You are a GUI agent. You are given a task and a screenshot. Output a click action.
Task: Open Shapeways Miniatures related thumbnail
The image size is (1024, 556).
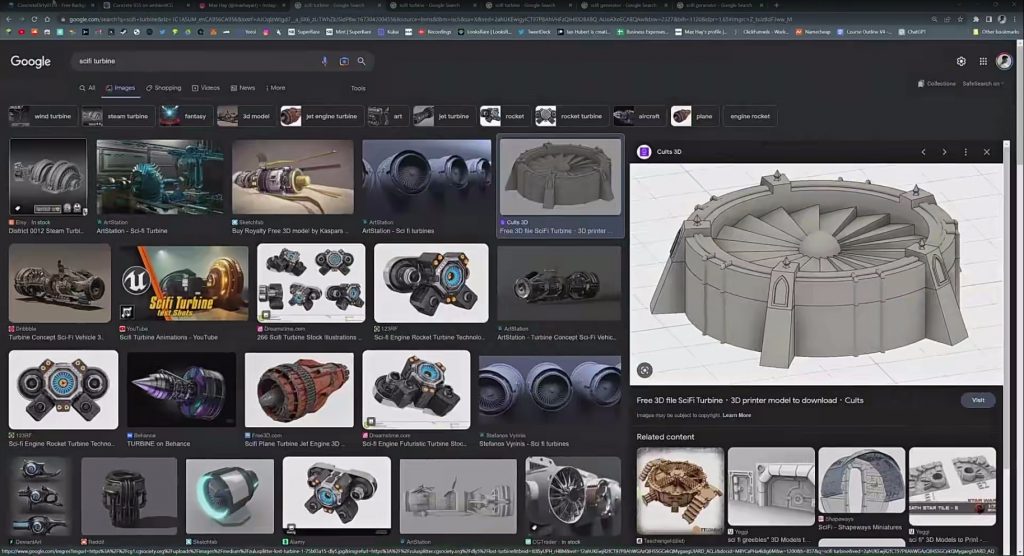(861, 482)
